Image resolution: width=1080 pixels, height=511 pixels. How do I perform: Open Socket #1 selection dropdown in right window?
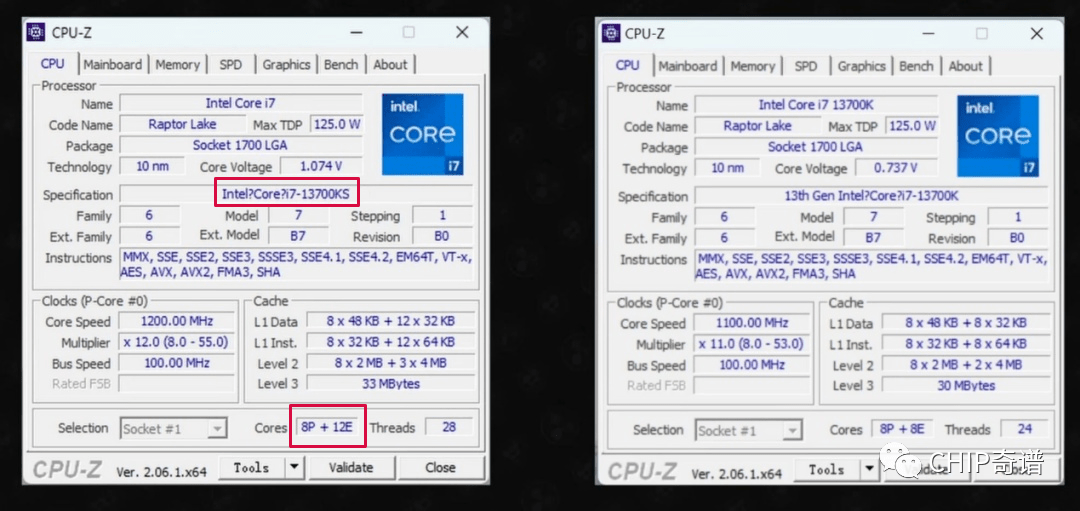point(749,430)
